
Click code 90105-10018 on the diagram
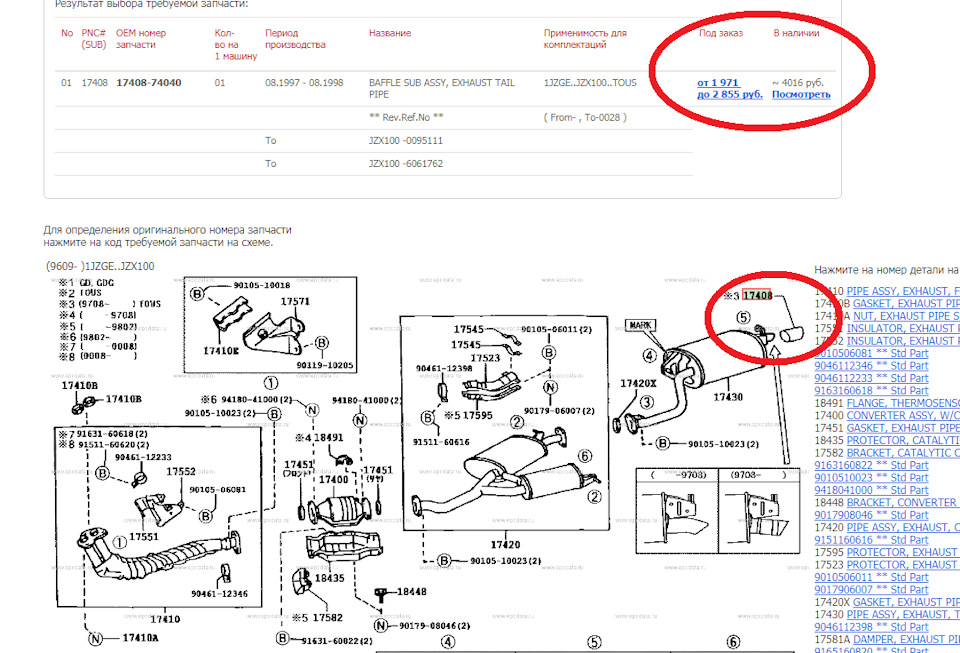pos(262,285)
